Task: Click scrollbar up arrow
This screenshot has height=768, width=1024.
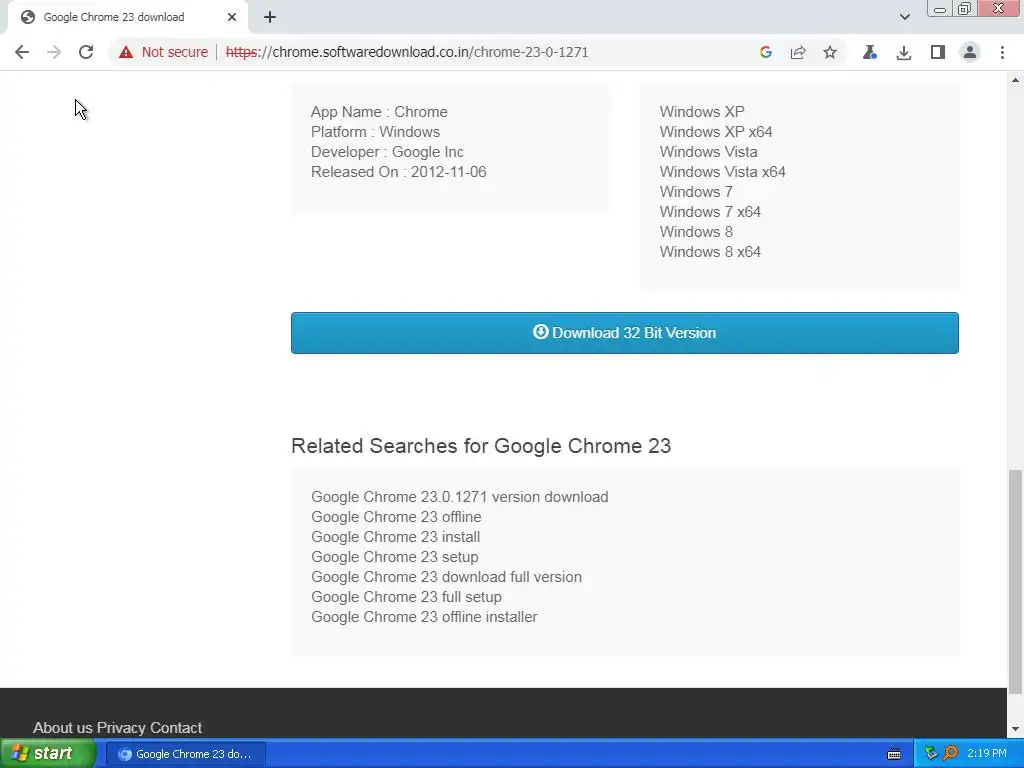Action: pos(1016,80)
